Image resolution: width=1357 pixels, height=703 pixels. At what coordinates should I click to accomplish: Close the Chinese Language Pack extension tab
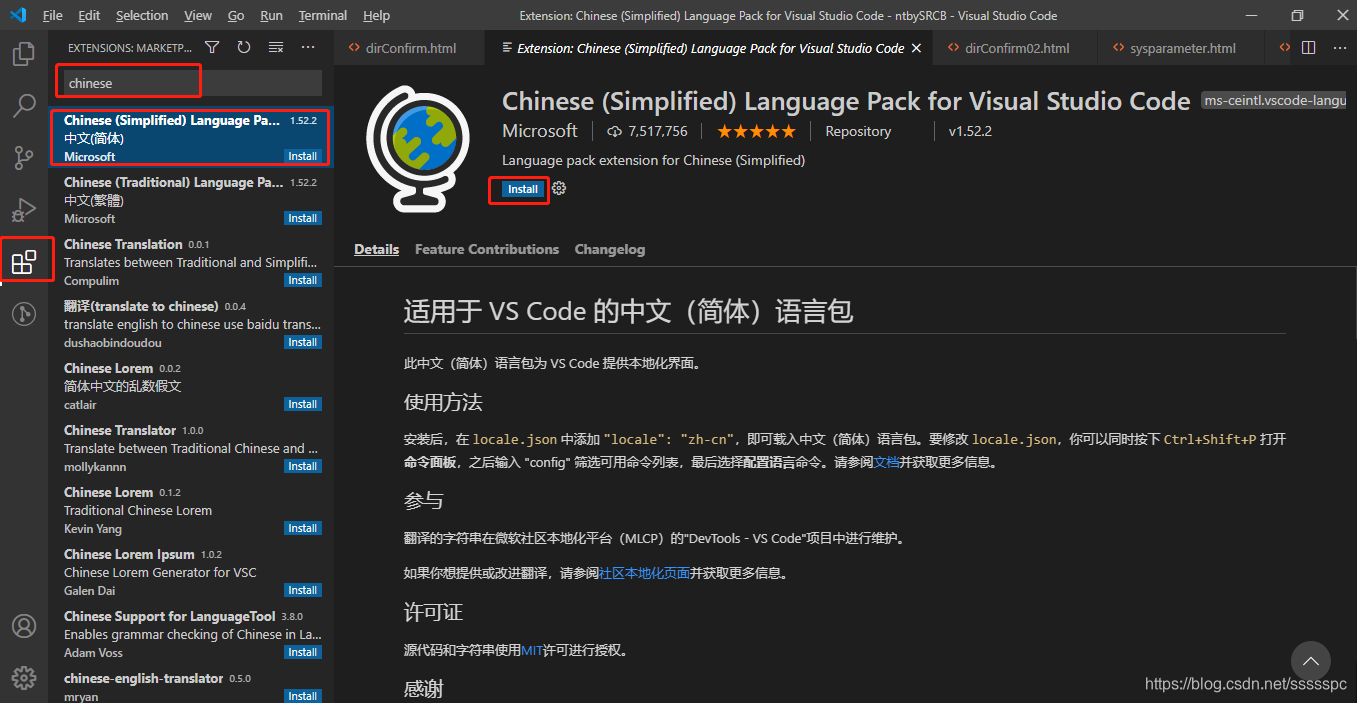[x=917, y=48]
